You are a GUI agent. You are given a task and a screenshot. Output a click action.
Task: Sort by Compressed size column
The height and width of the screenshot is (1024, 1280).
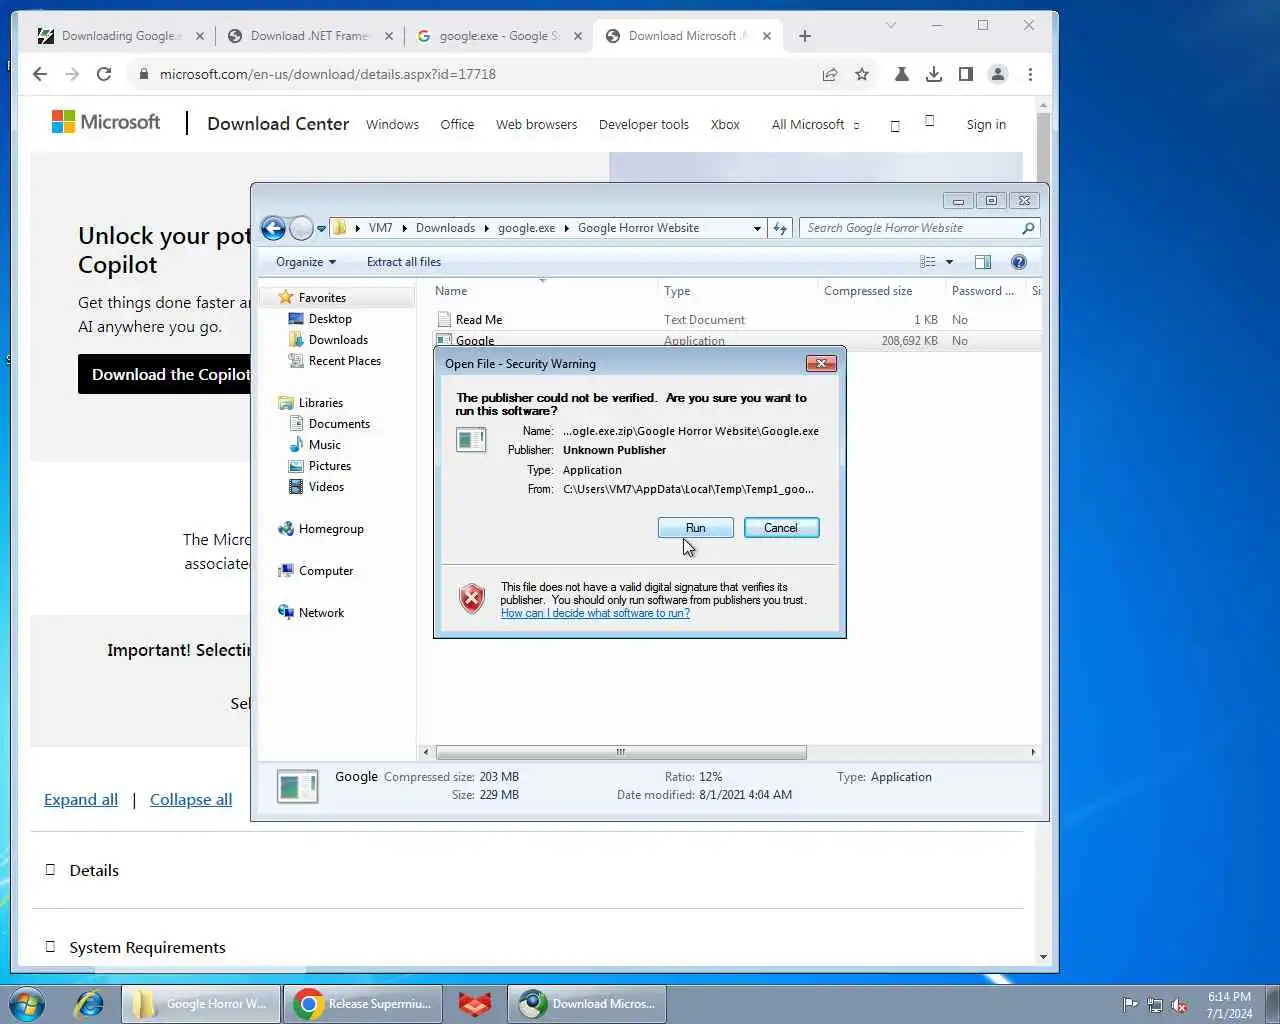(868, 291)
